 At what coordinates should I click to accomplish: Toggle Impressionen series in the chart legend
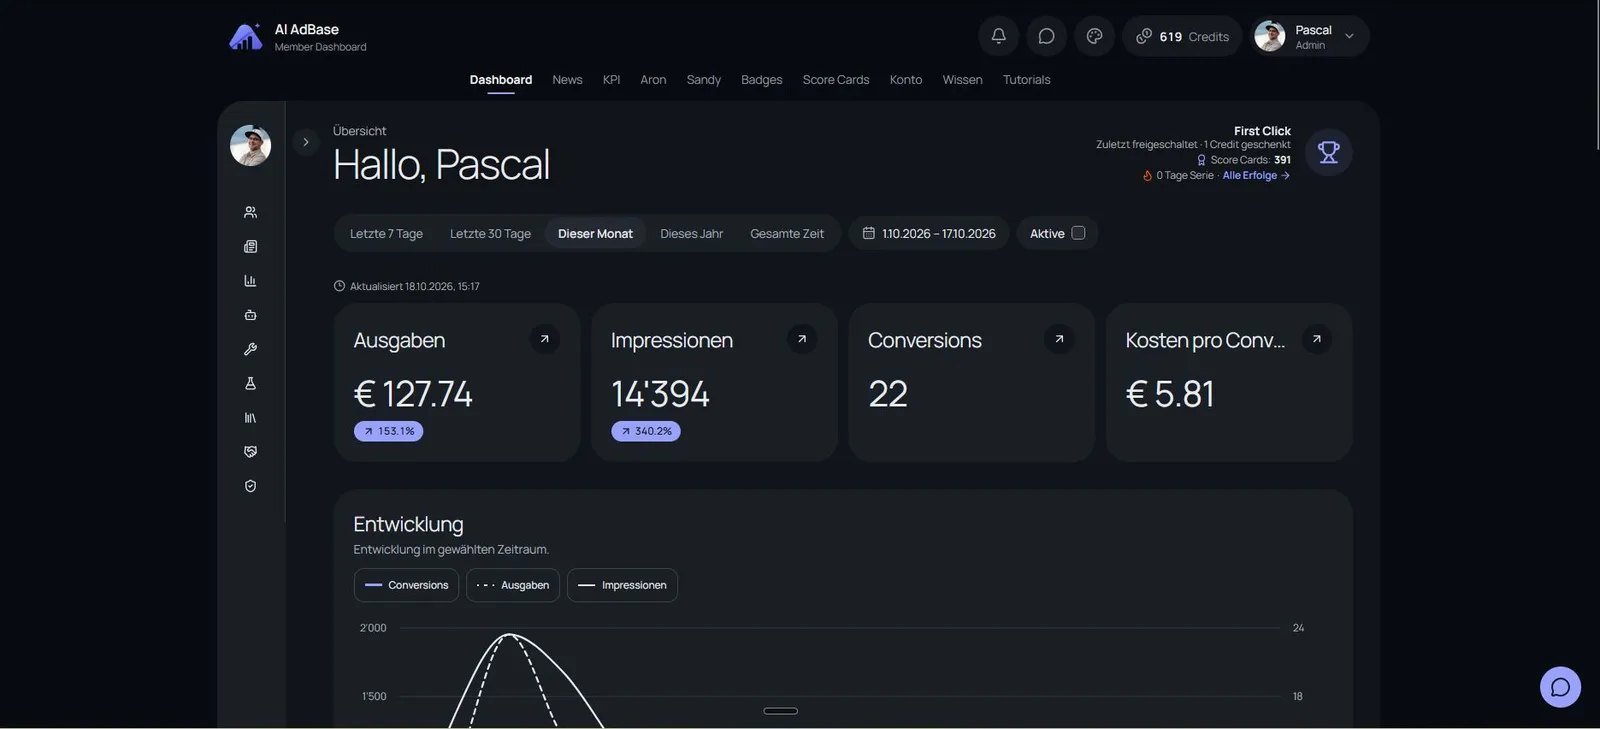(x=622, y=585)
